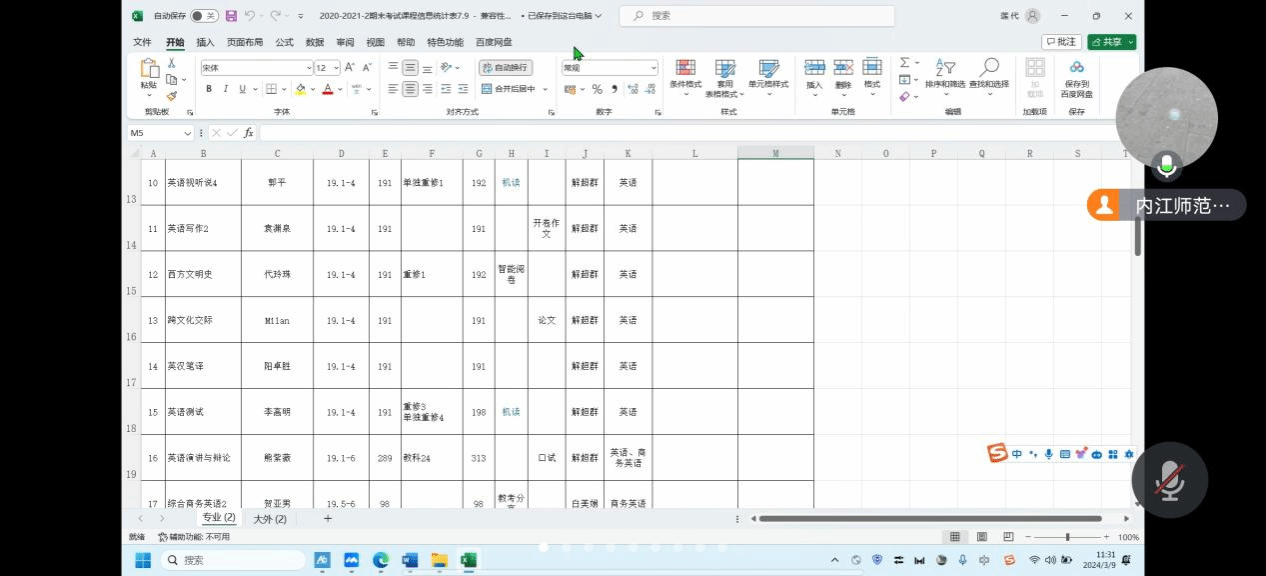
Task: Toggle Wrap Text (自动换行)
Action: [505, 68]
